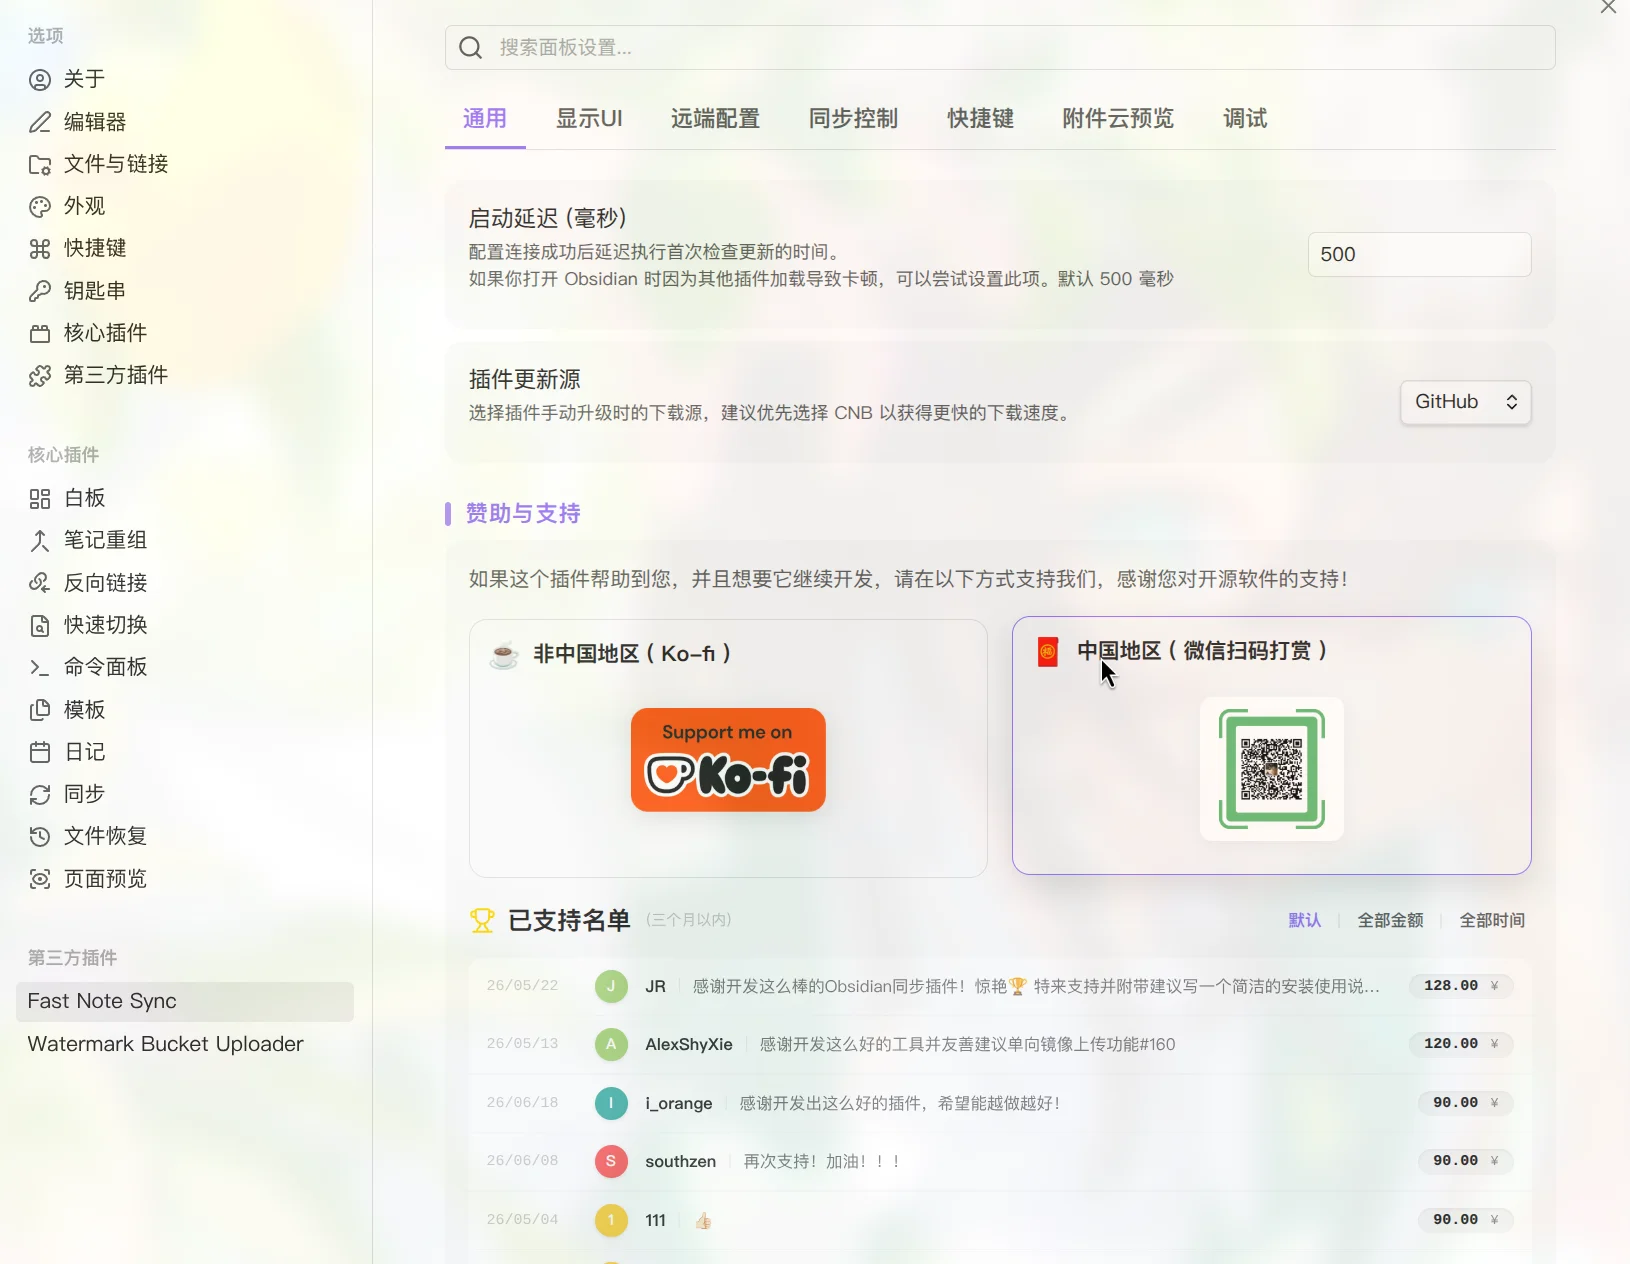Select the 白板 canvas icon
1630x1264 pixels.
(40, 499)
